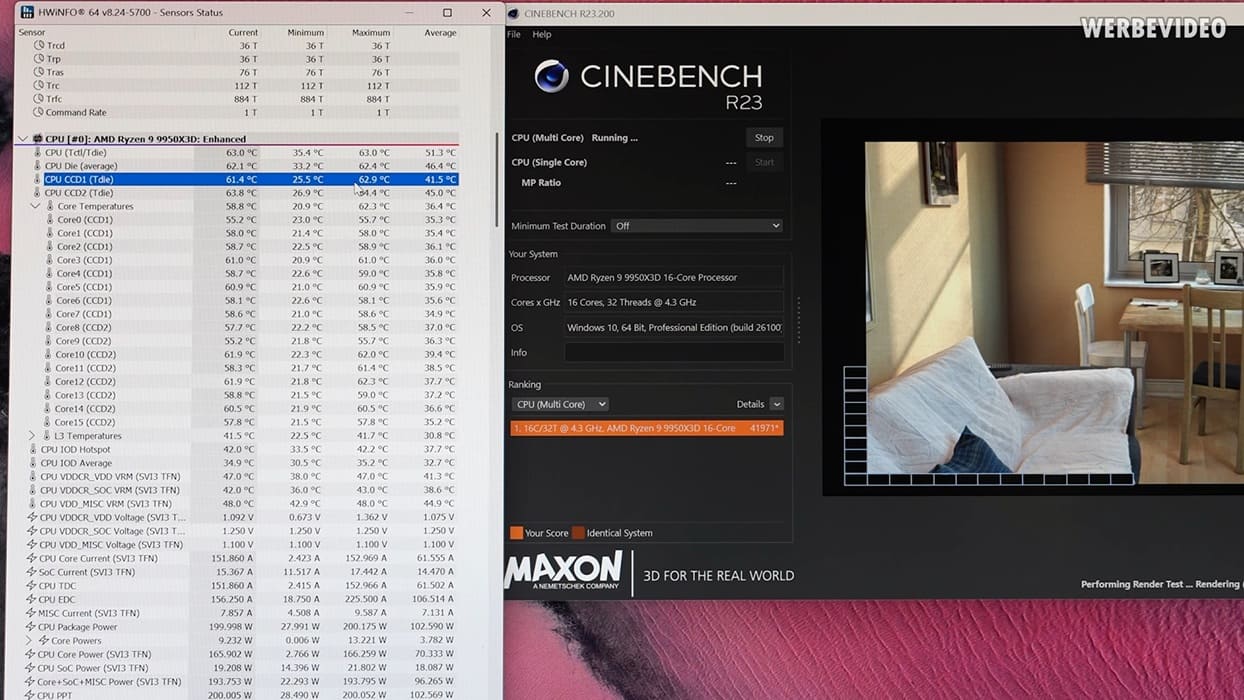
Task: Click thermometer icon beside CPU (Tctl/Tdie)
Action: pyautogui.click(x=38, y=153)
